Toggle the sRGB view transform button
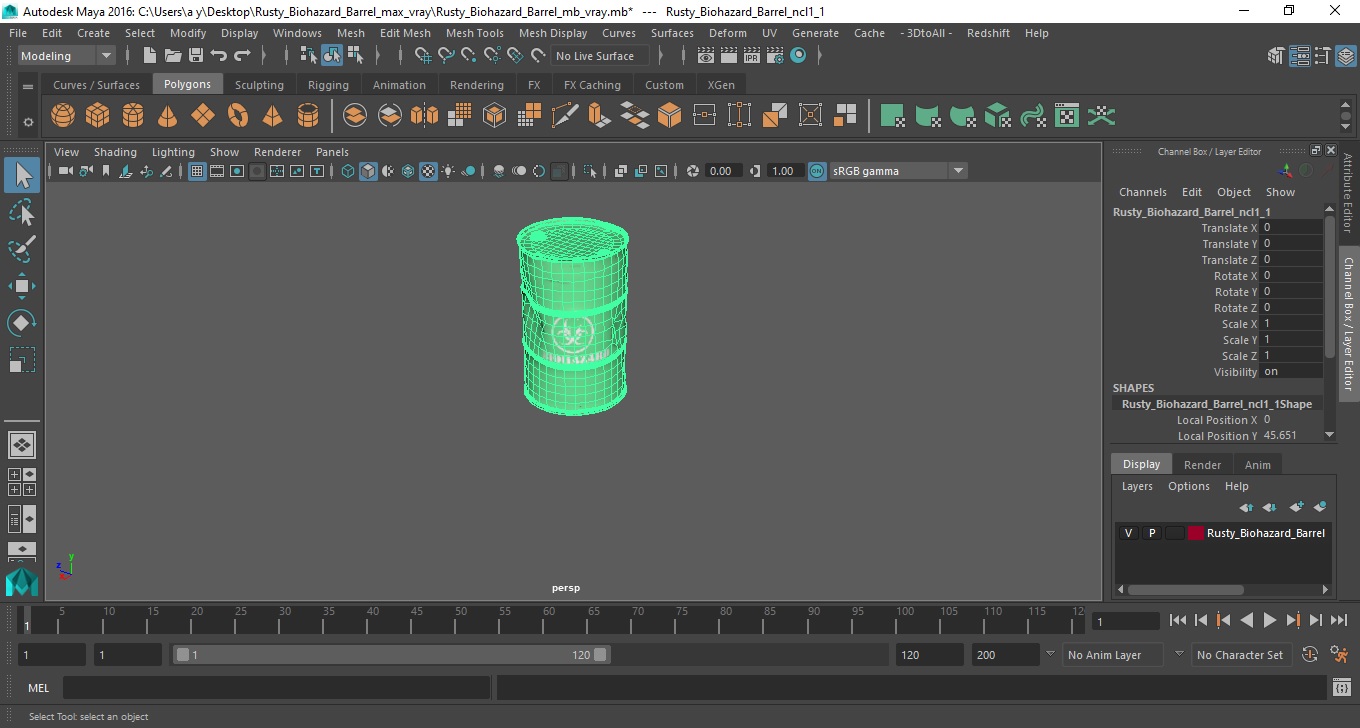Screen dimensions: 1360x728 tap(817, 171)
